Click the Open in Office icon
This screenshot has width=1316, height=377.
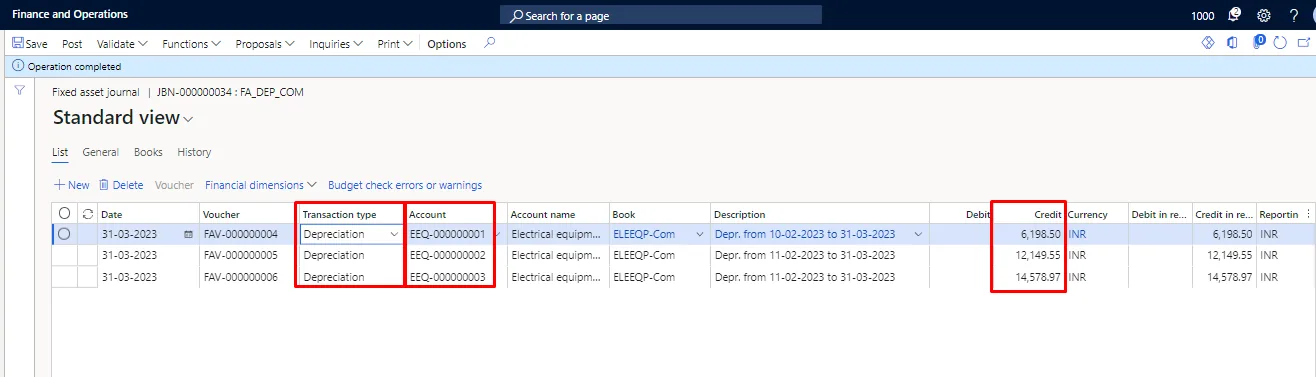(1232, 43)
